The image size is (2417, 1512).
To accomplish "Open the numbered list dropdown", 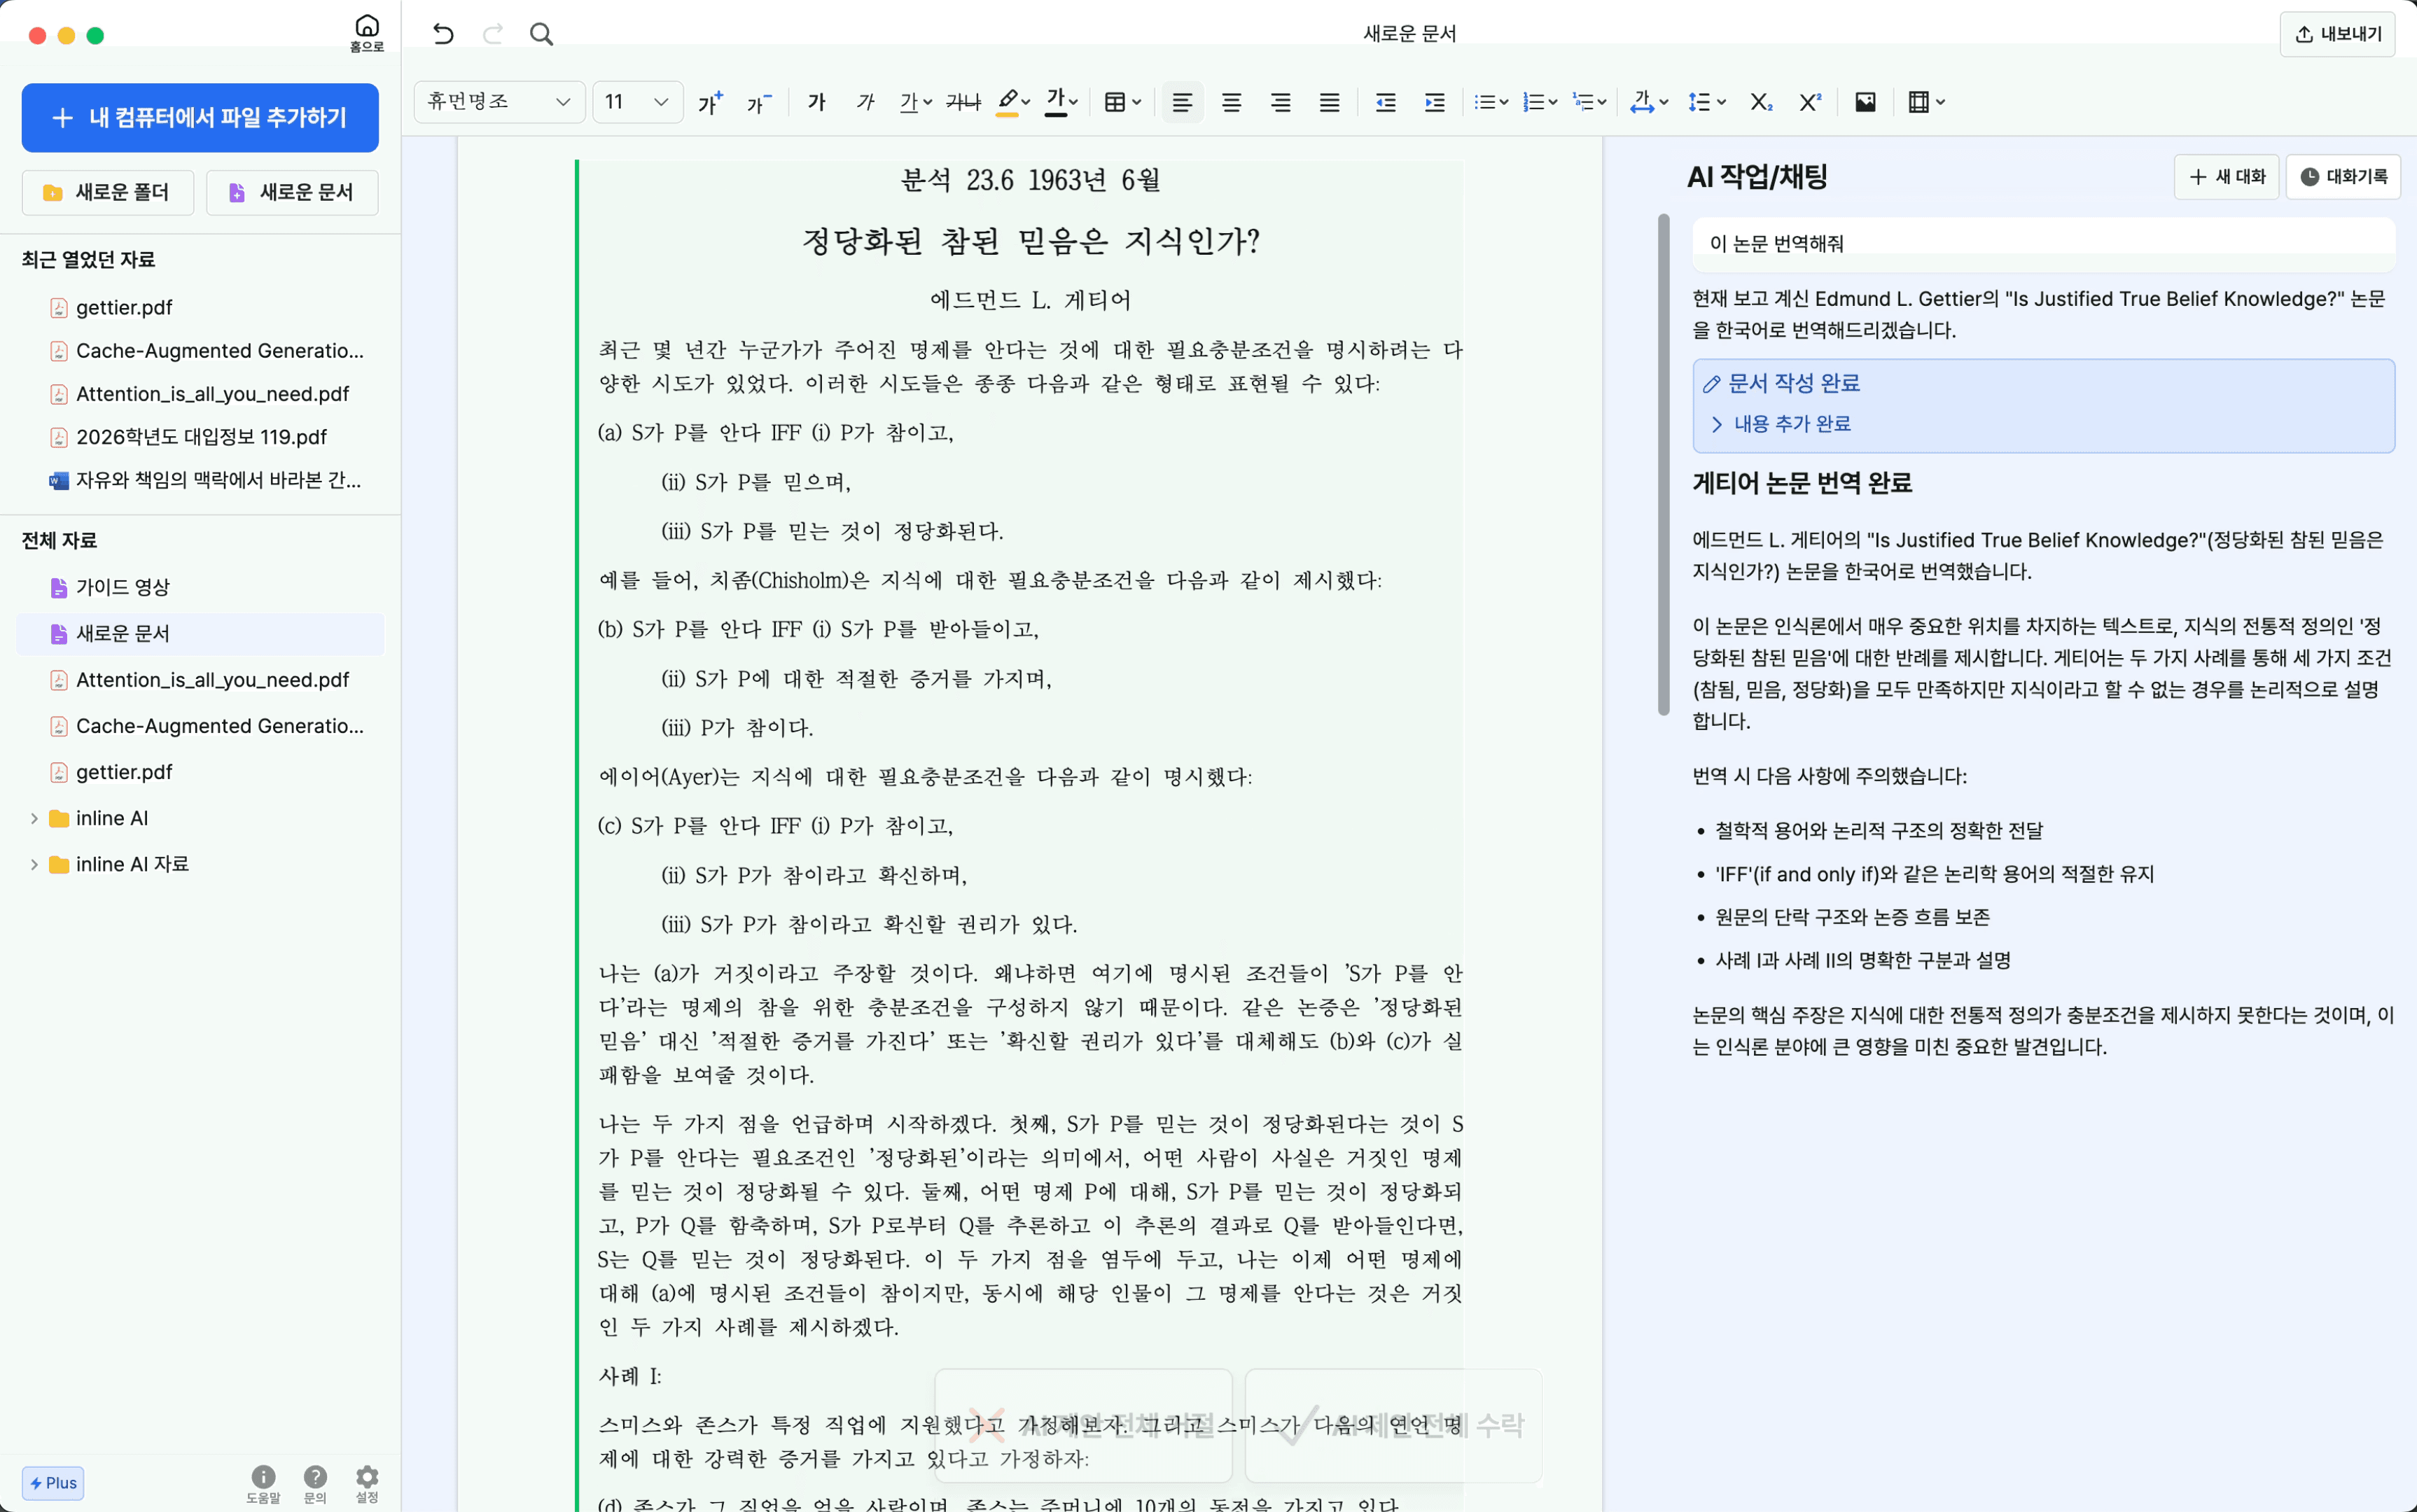I will pyautogui.click(x=1540, y=102).
